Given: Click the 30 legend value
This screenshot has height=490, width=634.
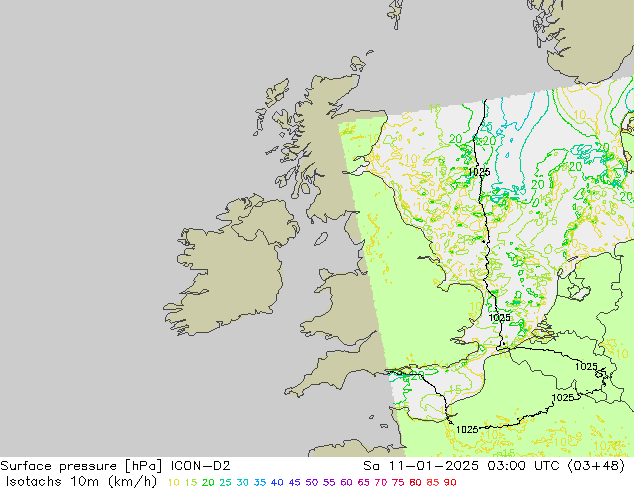Looking at the screenshot, I should [243, 482].
